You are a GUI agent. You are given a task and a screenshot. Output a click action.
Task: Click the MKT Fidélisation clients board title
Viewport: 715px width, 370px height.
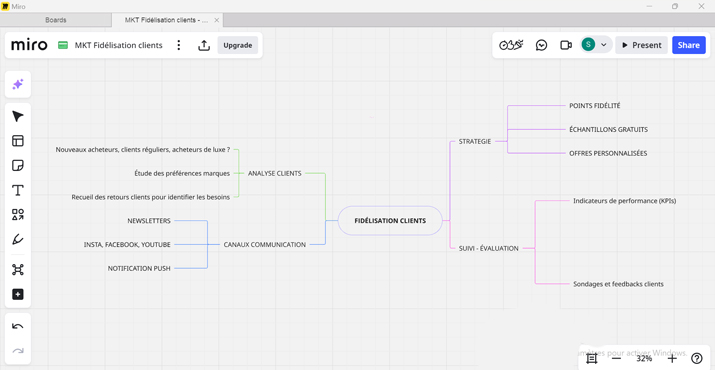tap(119, 45)
